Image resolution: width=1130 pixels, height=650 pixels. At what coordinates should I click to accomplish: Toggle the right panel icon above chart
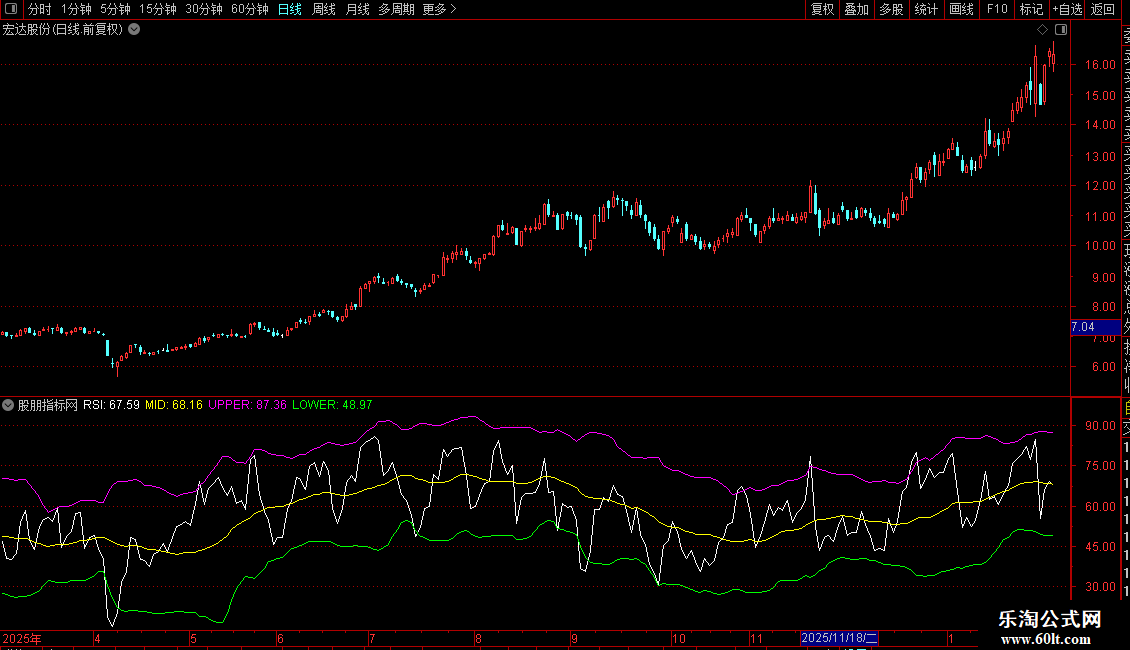(x=1061, y=30)
